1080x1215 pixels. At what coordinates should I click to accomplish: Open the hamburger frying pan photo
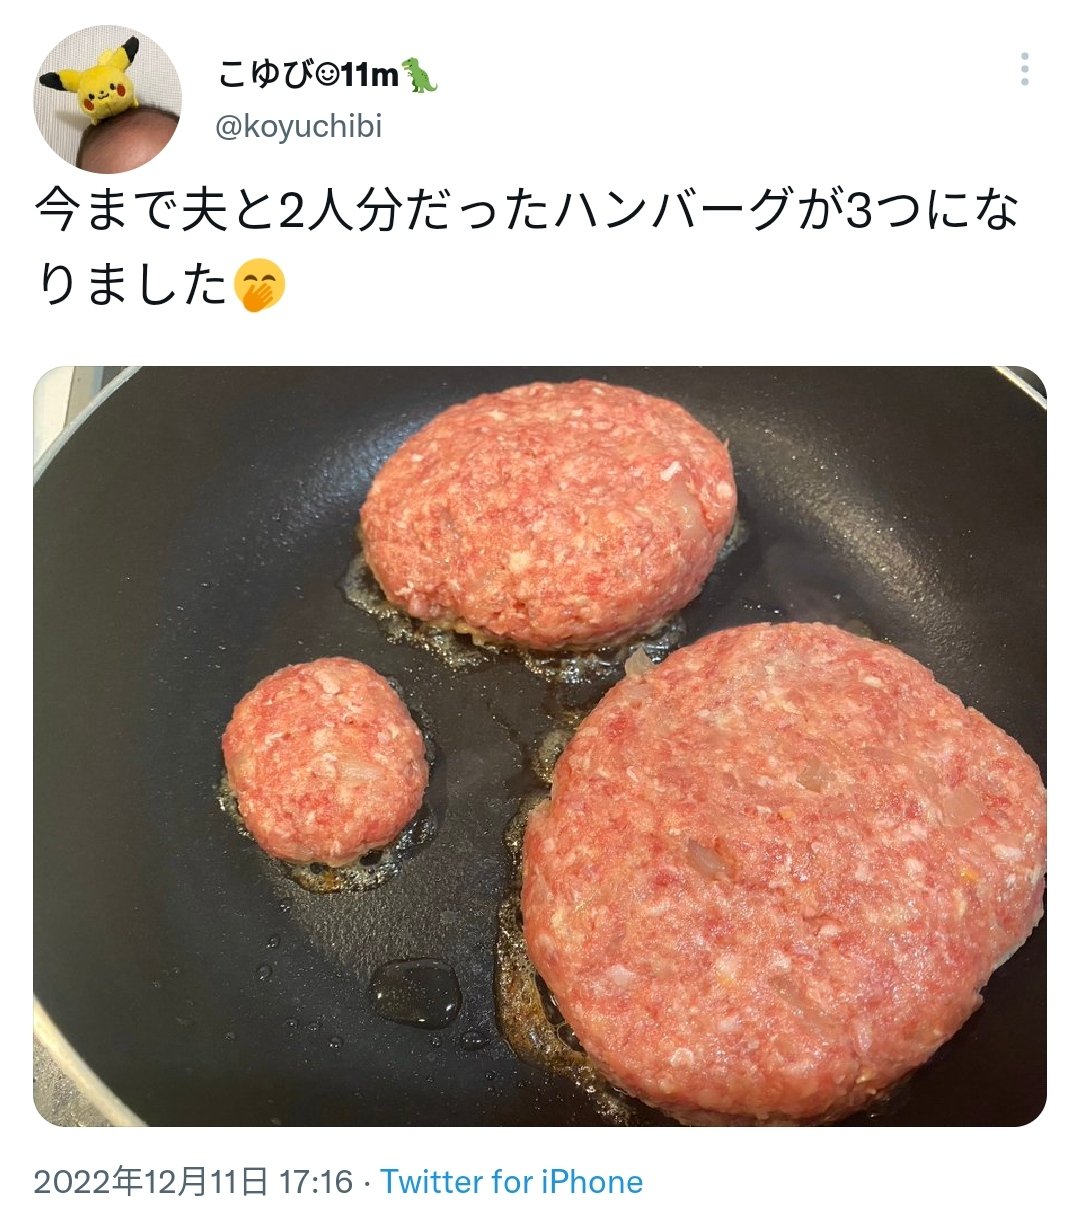click(x=540, y=746)
